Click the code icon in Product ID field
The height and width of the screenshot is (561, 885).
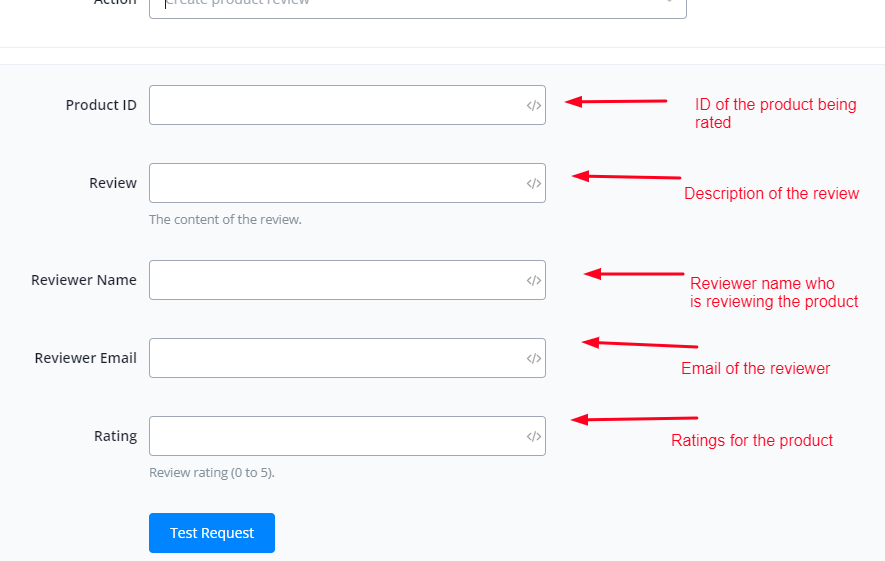(534, 105)
